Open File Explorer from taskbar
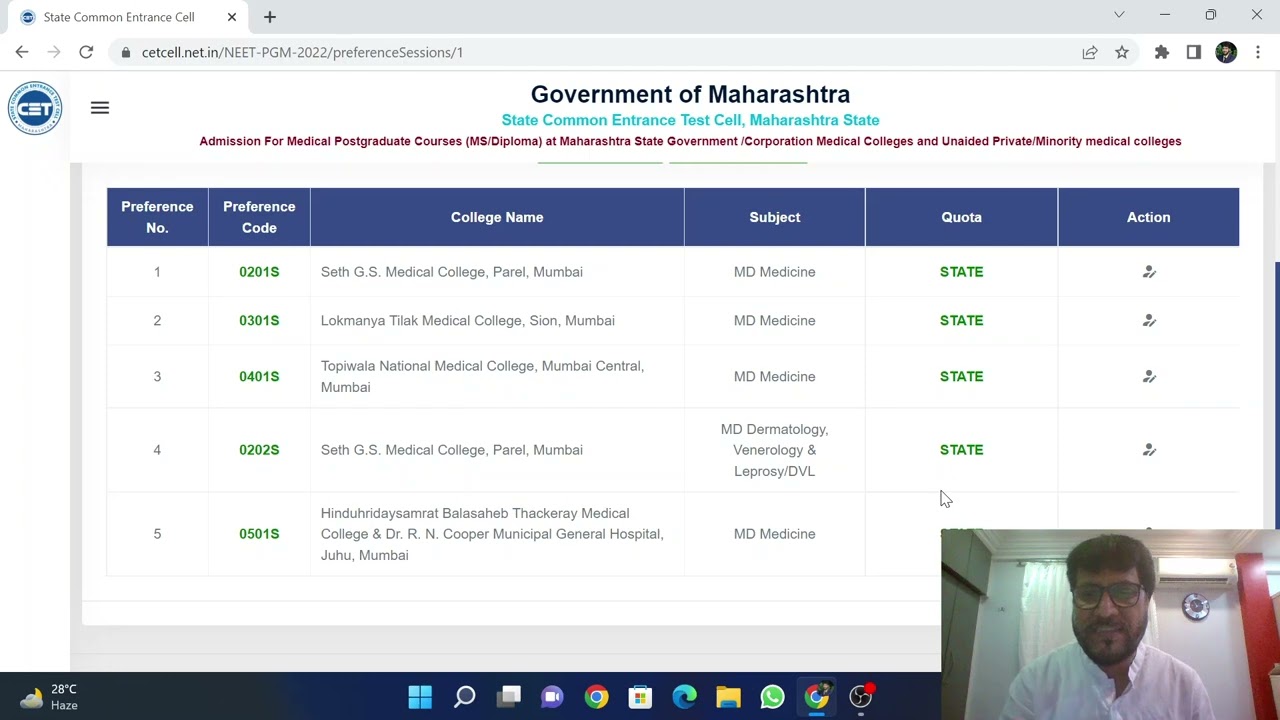 pyautogui.click(x=728, y=696)
